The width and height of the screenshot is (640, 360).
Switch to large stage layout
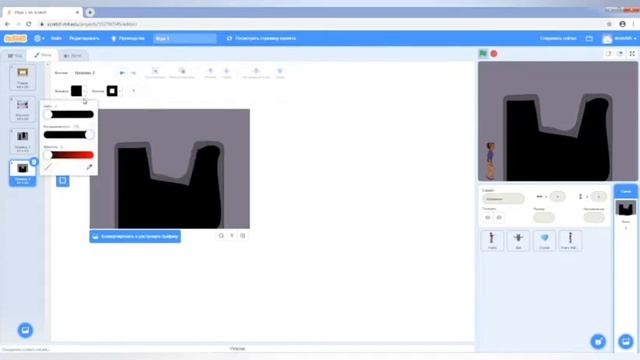[x=620, y=53]
